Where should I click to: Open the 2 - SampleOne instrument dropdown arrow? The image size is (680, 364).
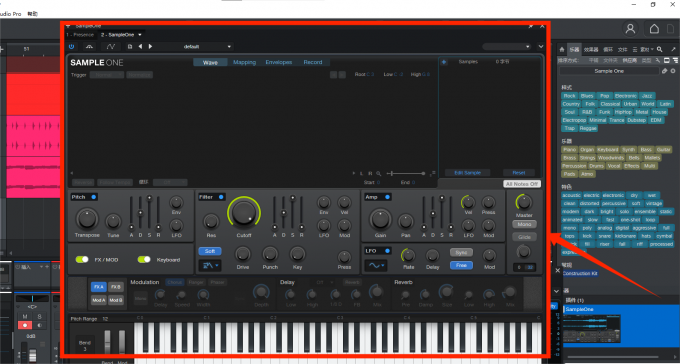pos(140,35)
